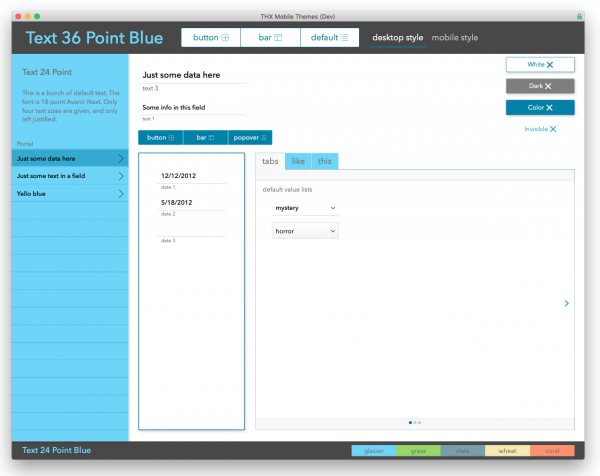Choose the glacier theme swatch
600x476 pixels.
tap(374, 451)
